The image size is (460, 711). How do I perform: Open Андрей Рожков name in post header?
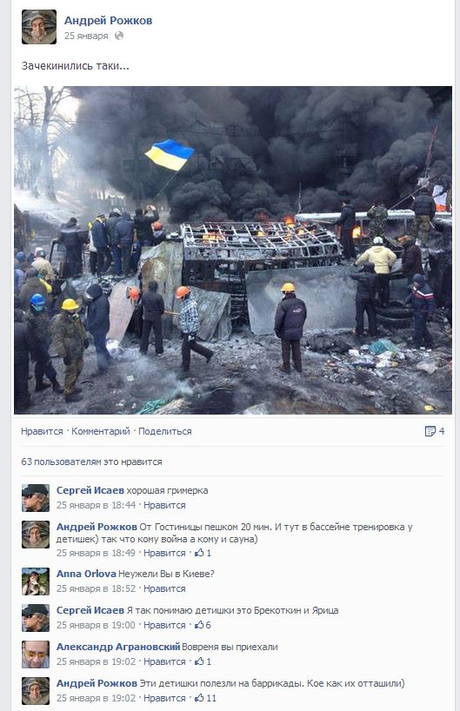pos(108,20)
